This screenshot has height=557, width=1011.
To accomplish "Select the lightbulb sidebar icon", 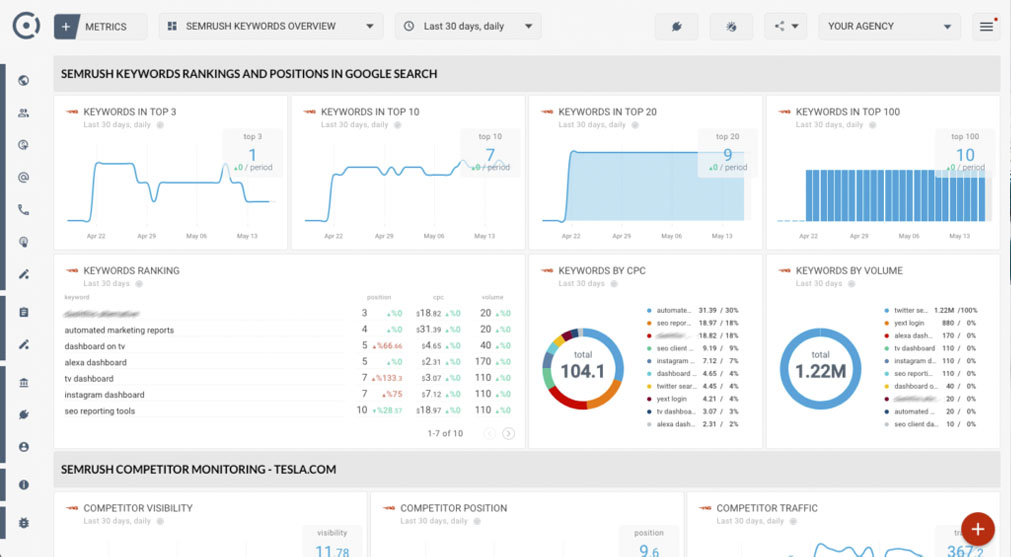I will pos(24,242).
